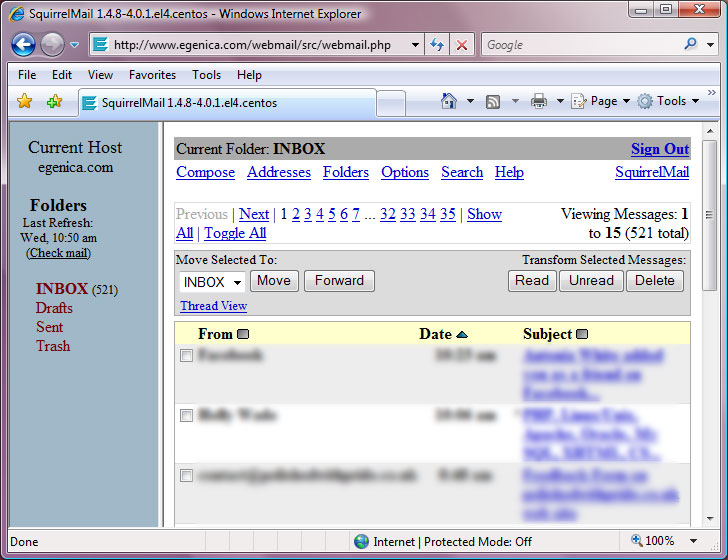Click the Compose link
728x560 pixels.
[x=205, y=172]
